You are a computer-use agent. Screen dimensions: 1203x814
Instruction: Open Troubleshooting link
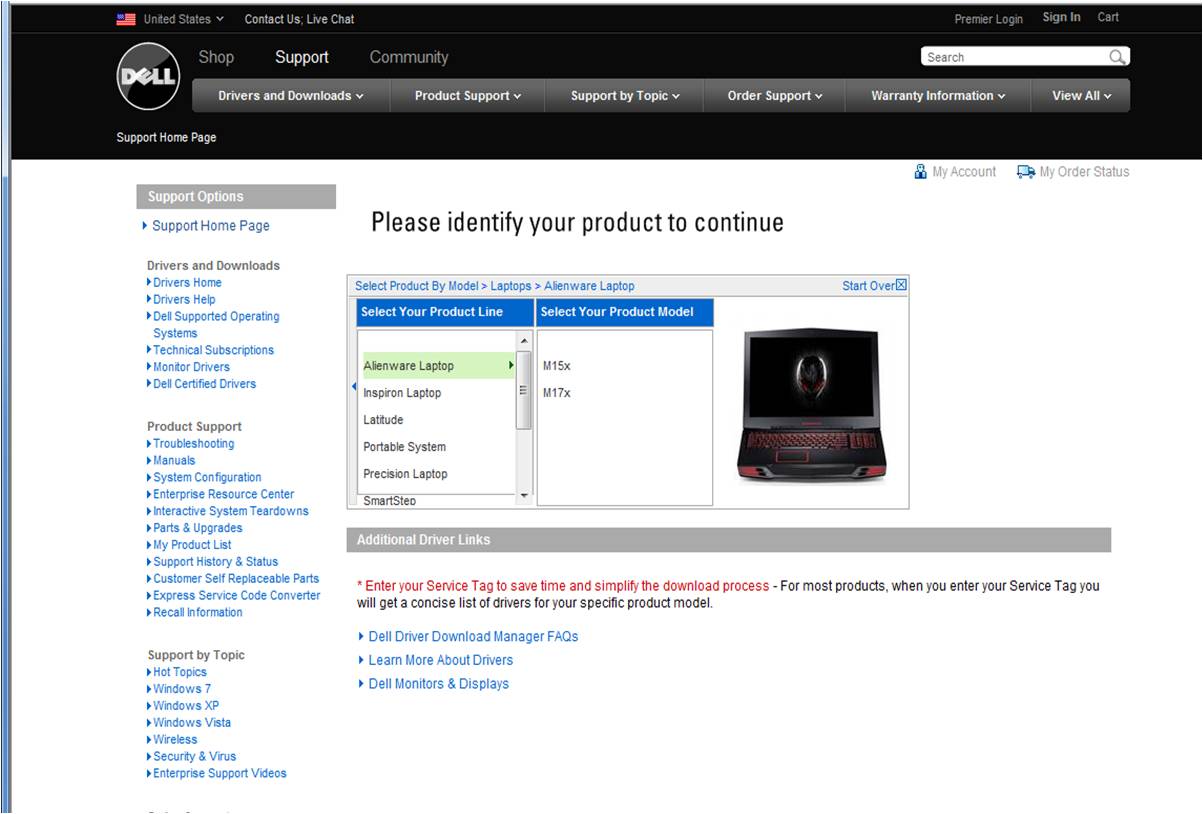[194, 444]
